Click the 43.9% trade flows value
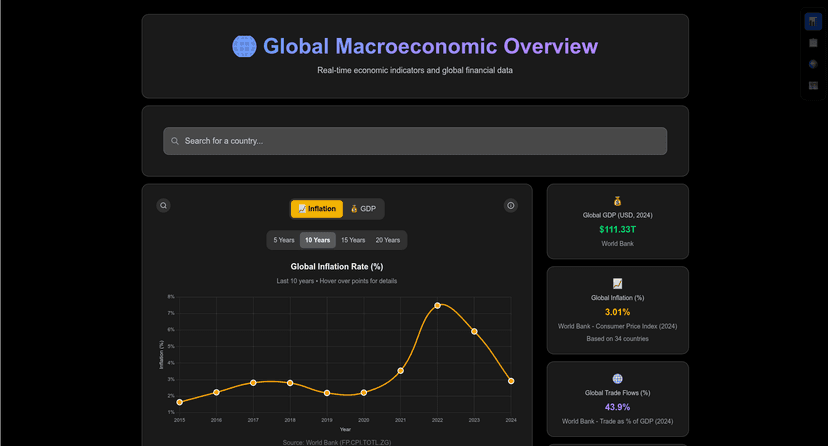Viewport: 828px width, 446px height. tap(617, 407)
